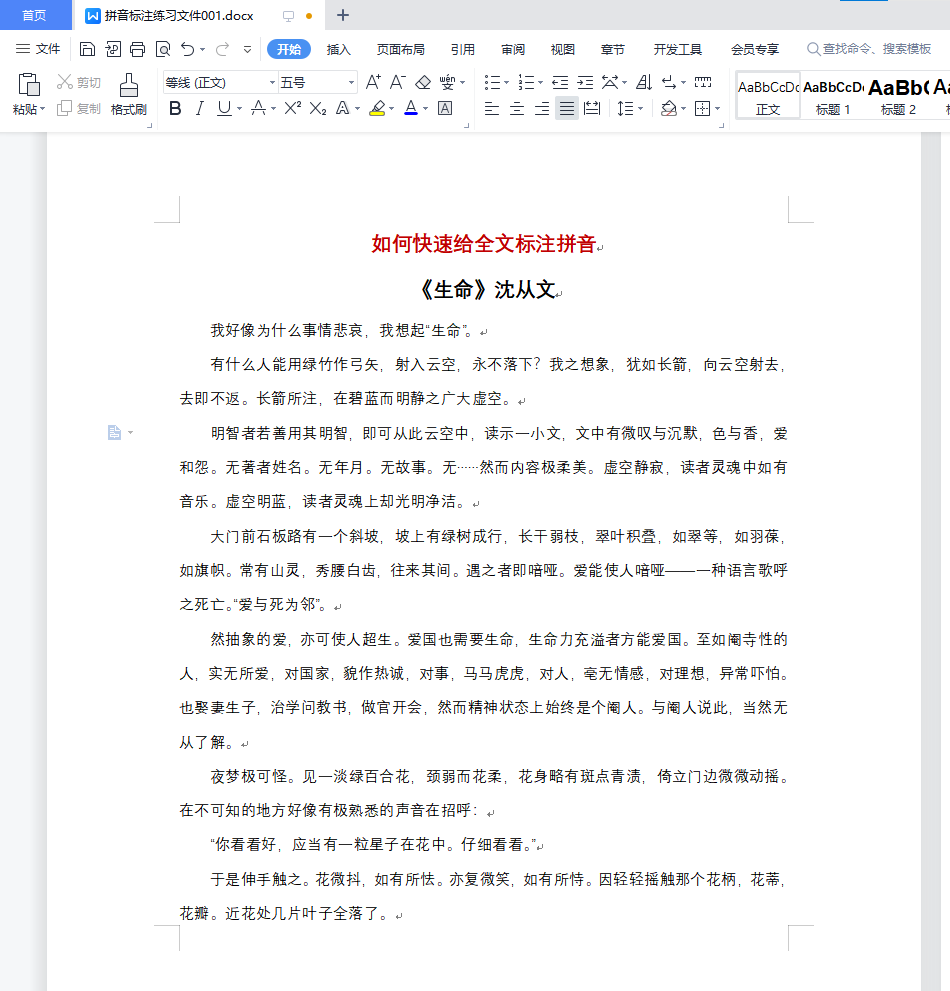Toggle align left
The height and width of the screenshot is (991, 950).
tap(492, 109)
